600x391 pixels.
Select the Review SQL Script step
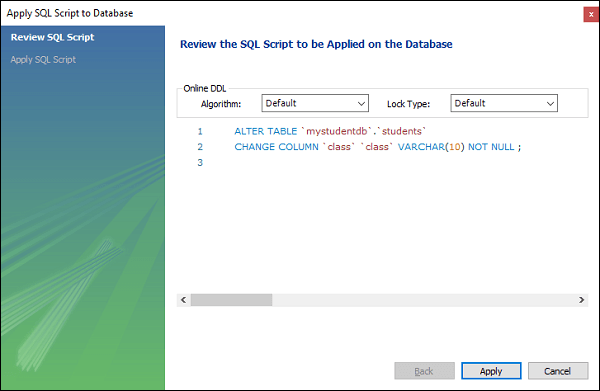pyautogui.click(x=52, y=37)
